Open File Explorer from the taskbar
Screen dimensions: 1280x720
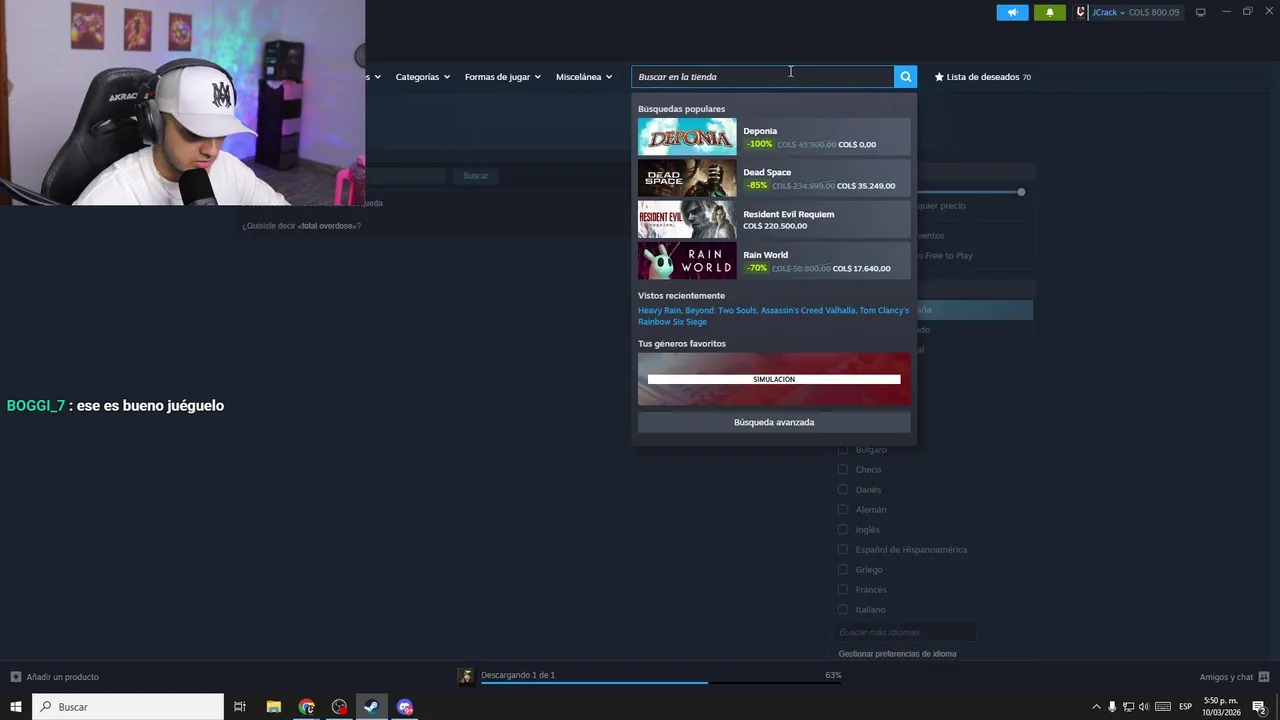[x=273, y=707]
